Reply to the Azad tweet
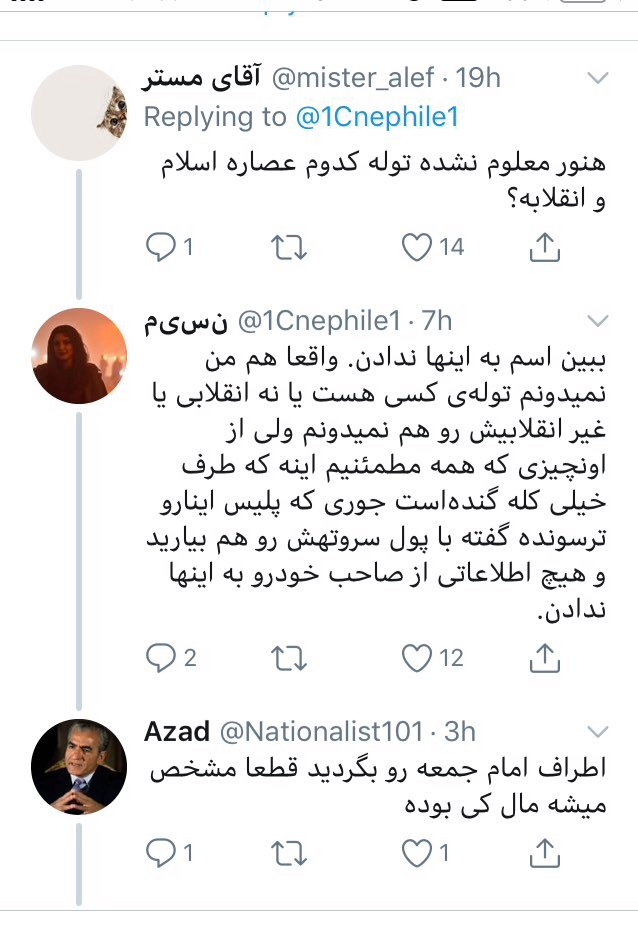 click(x=161, y=852)
